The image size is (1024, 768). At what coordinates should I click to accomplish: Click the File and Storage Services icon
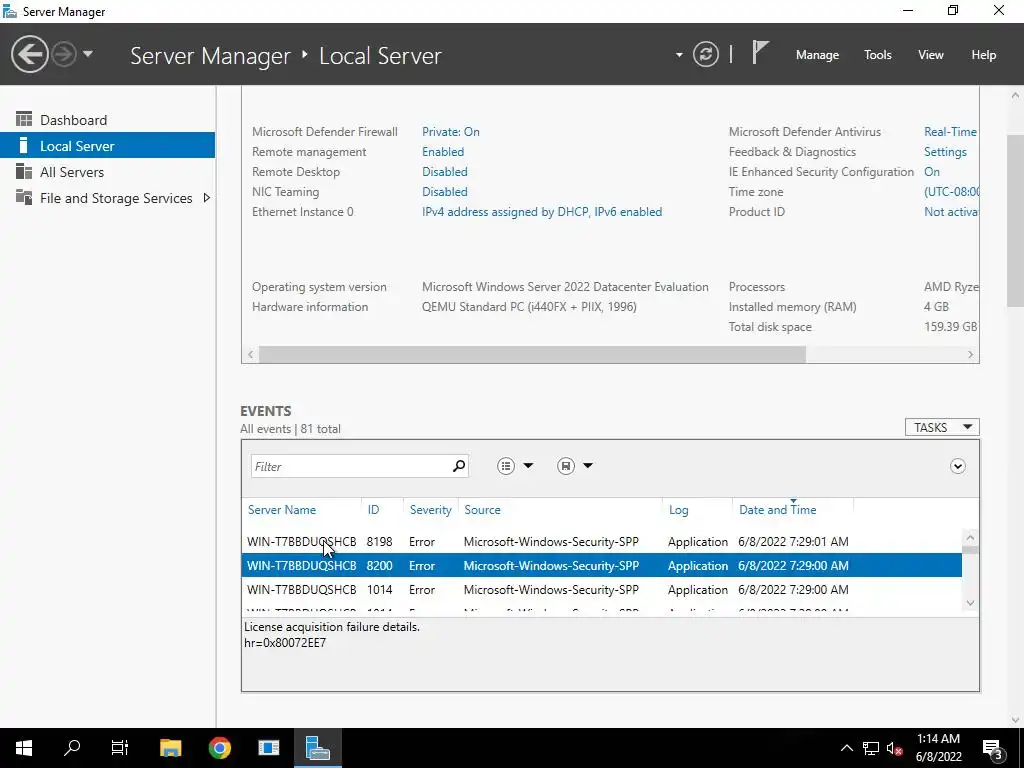click(x=24, y=197)
